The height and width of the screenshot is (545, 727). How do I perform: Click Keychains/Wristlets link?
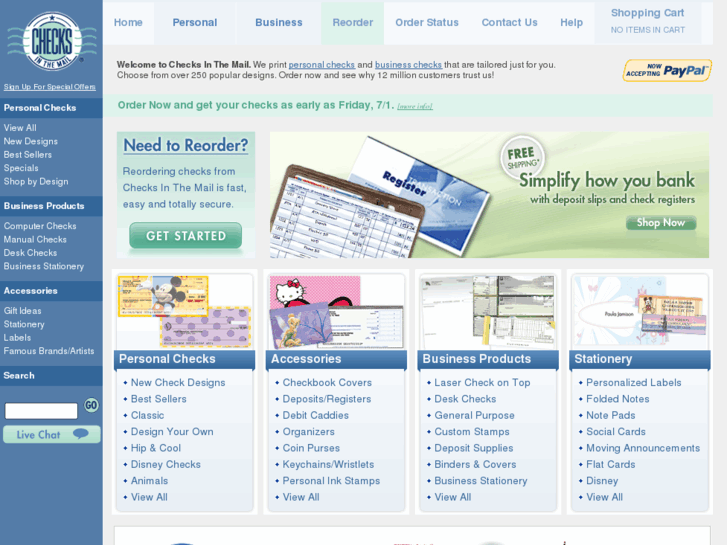point(328,464)
